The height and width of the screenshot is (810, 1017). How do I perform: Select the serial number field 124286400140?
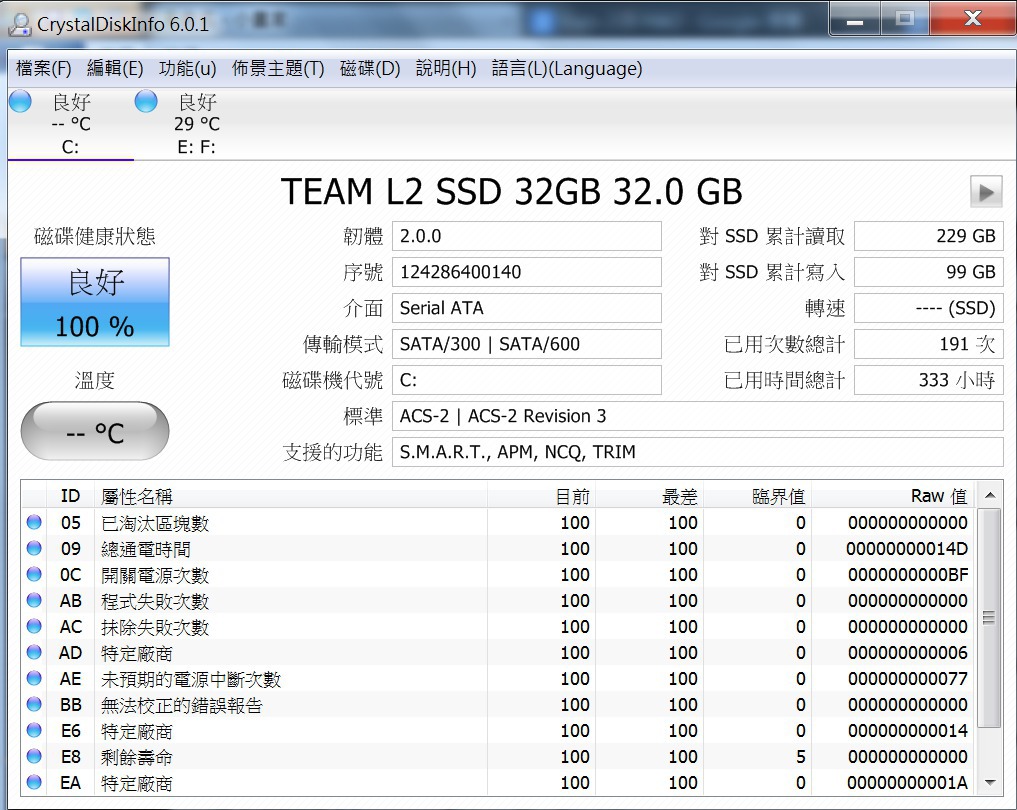[527, 272]
